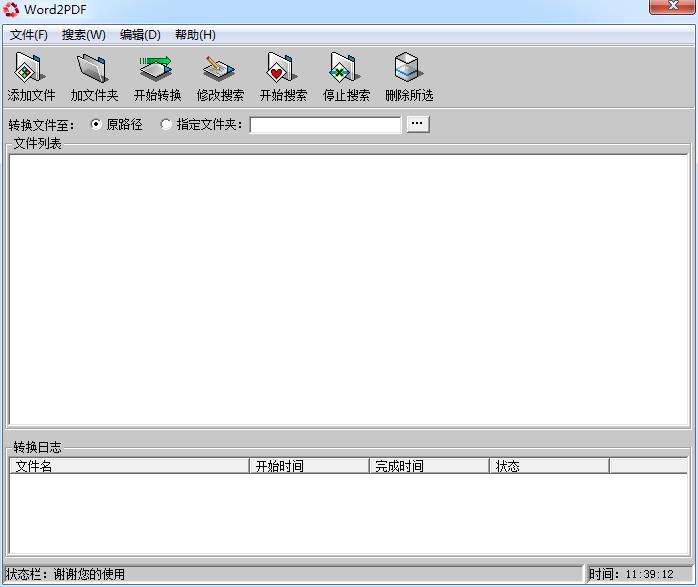
Task: Open the 文件(F) menu
Action: (29, 35)
